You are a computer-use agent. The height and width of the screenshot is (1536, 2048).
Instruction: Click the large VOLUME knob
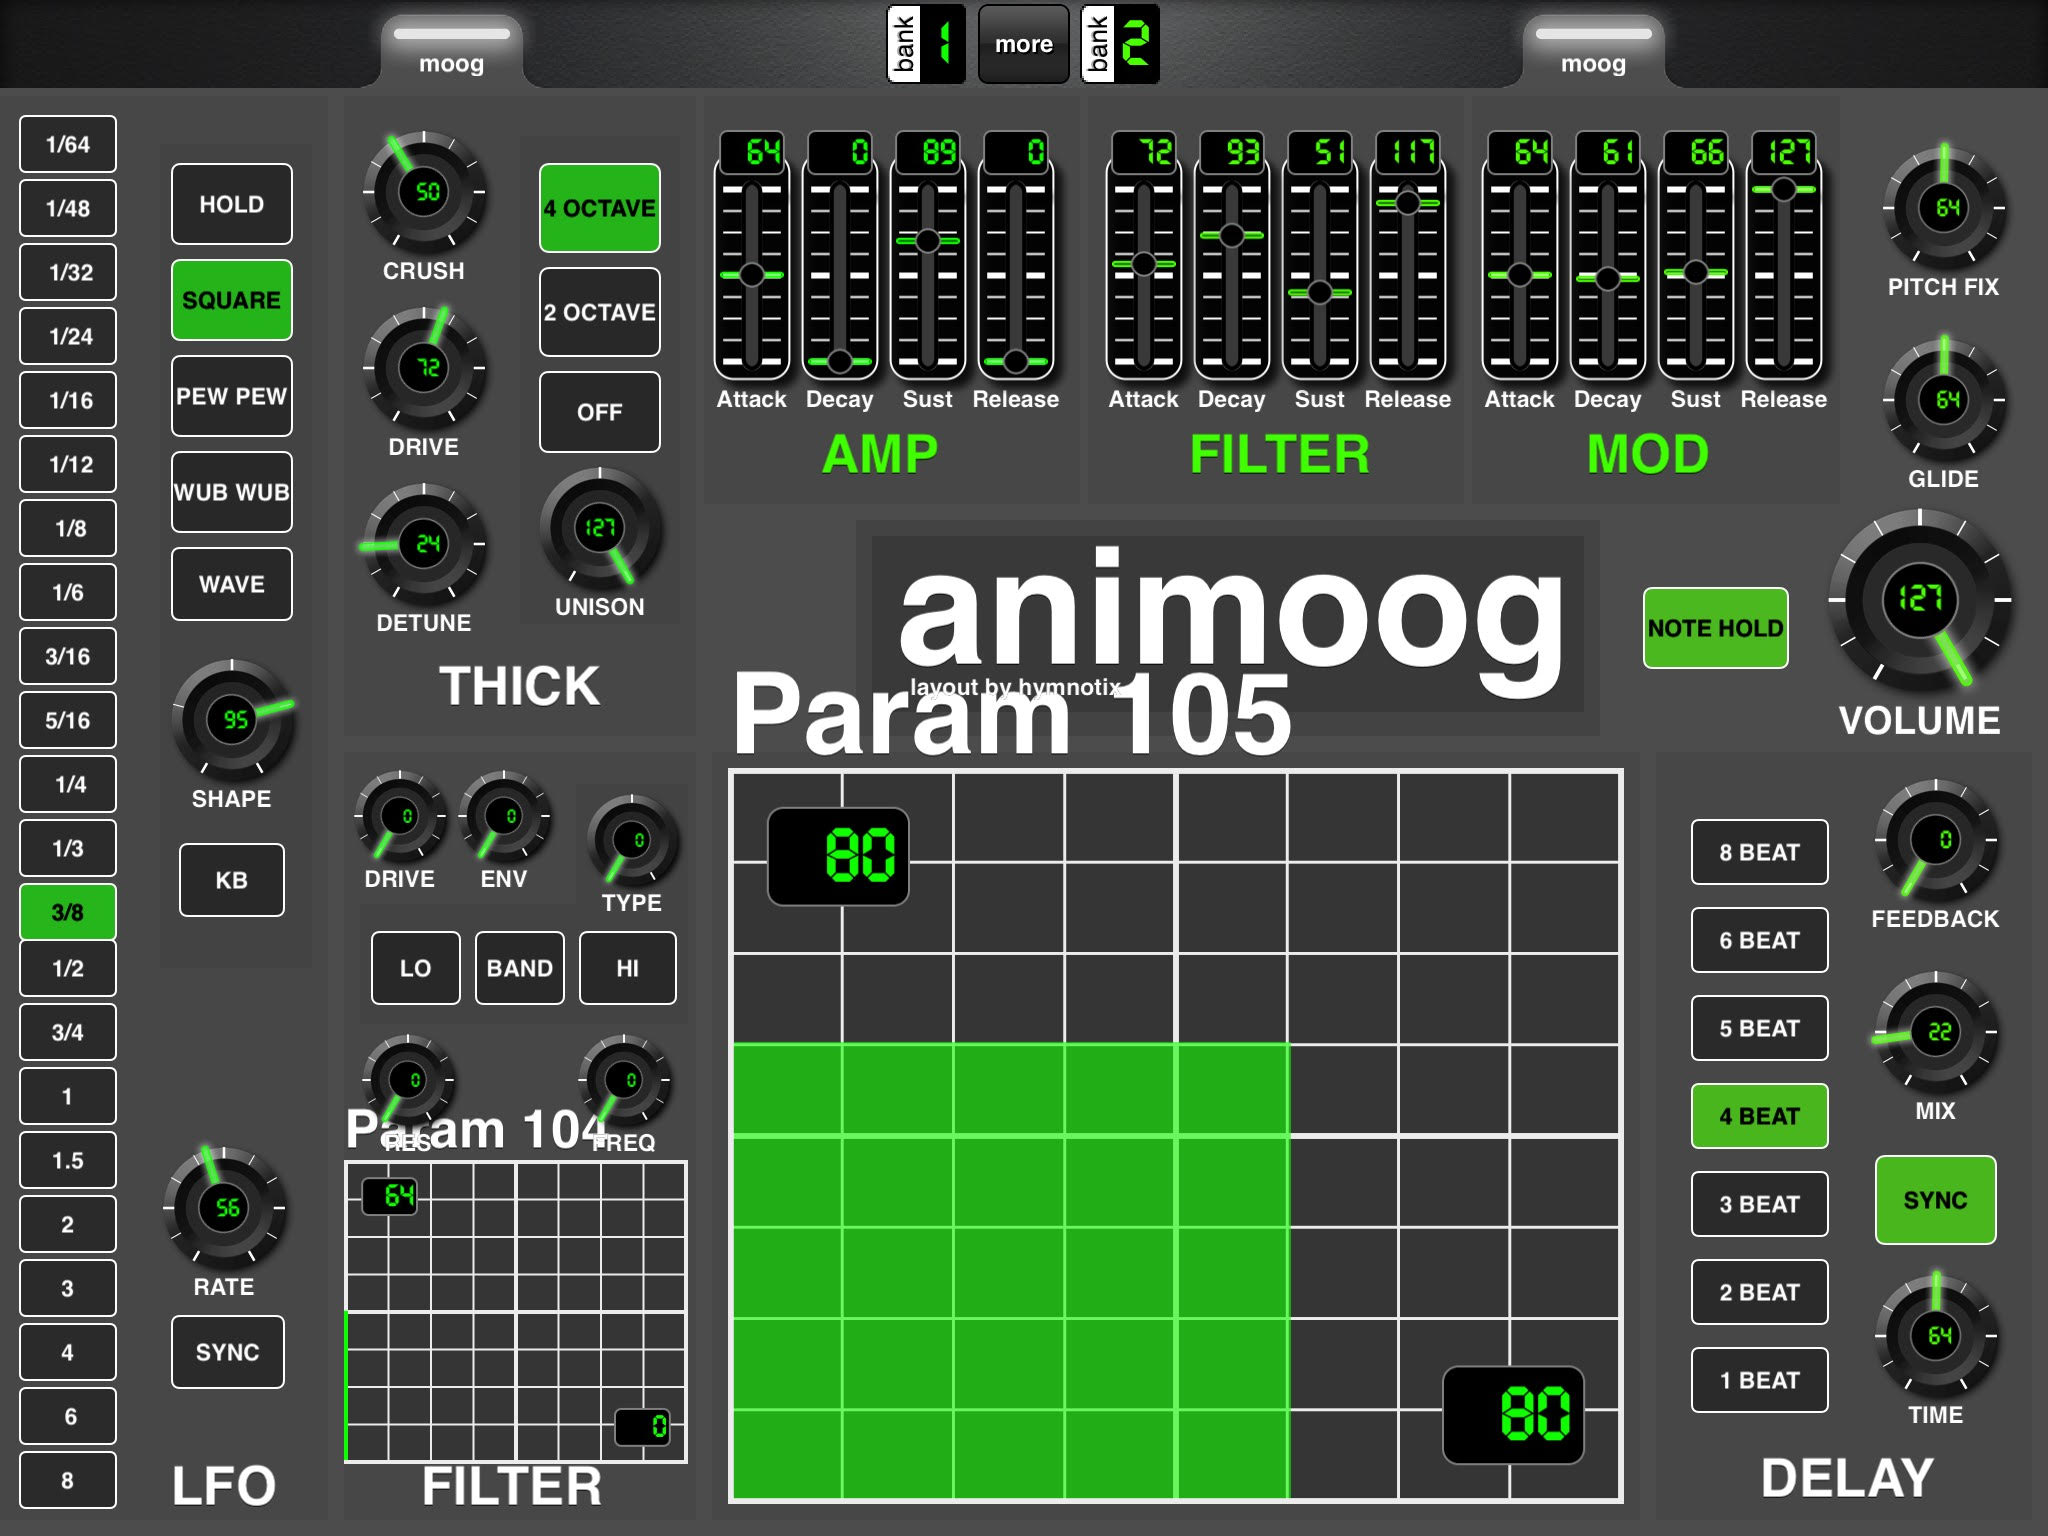(1920, 599)
